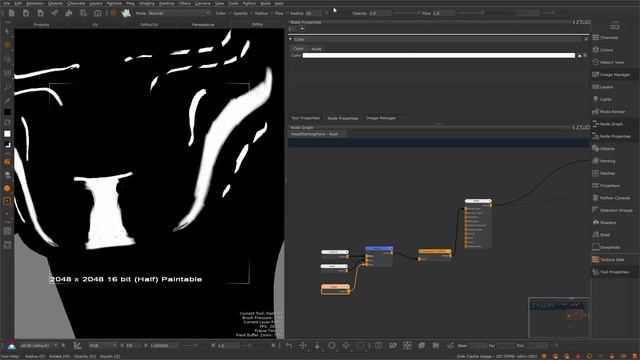Viewport: 640px width, 360px height.
Task: Open the sRGB (default) colorspace dropdown
Action: pyautogui.click(x=39, y=346)
